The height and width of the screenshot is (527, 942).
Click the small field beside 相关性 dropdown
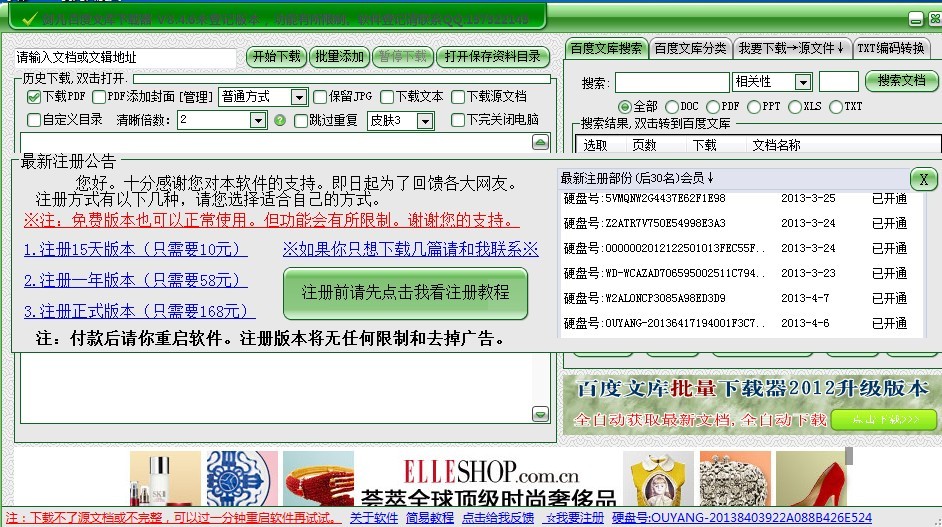coord(839,82)
